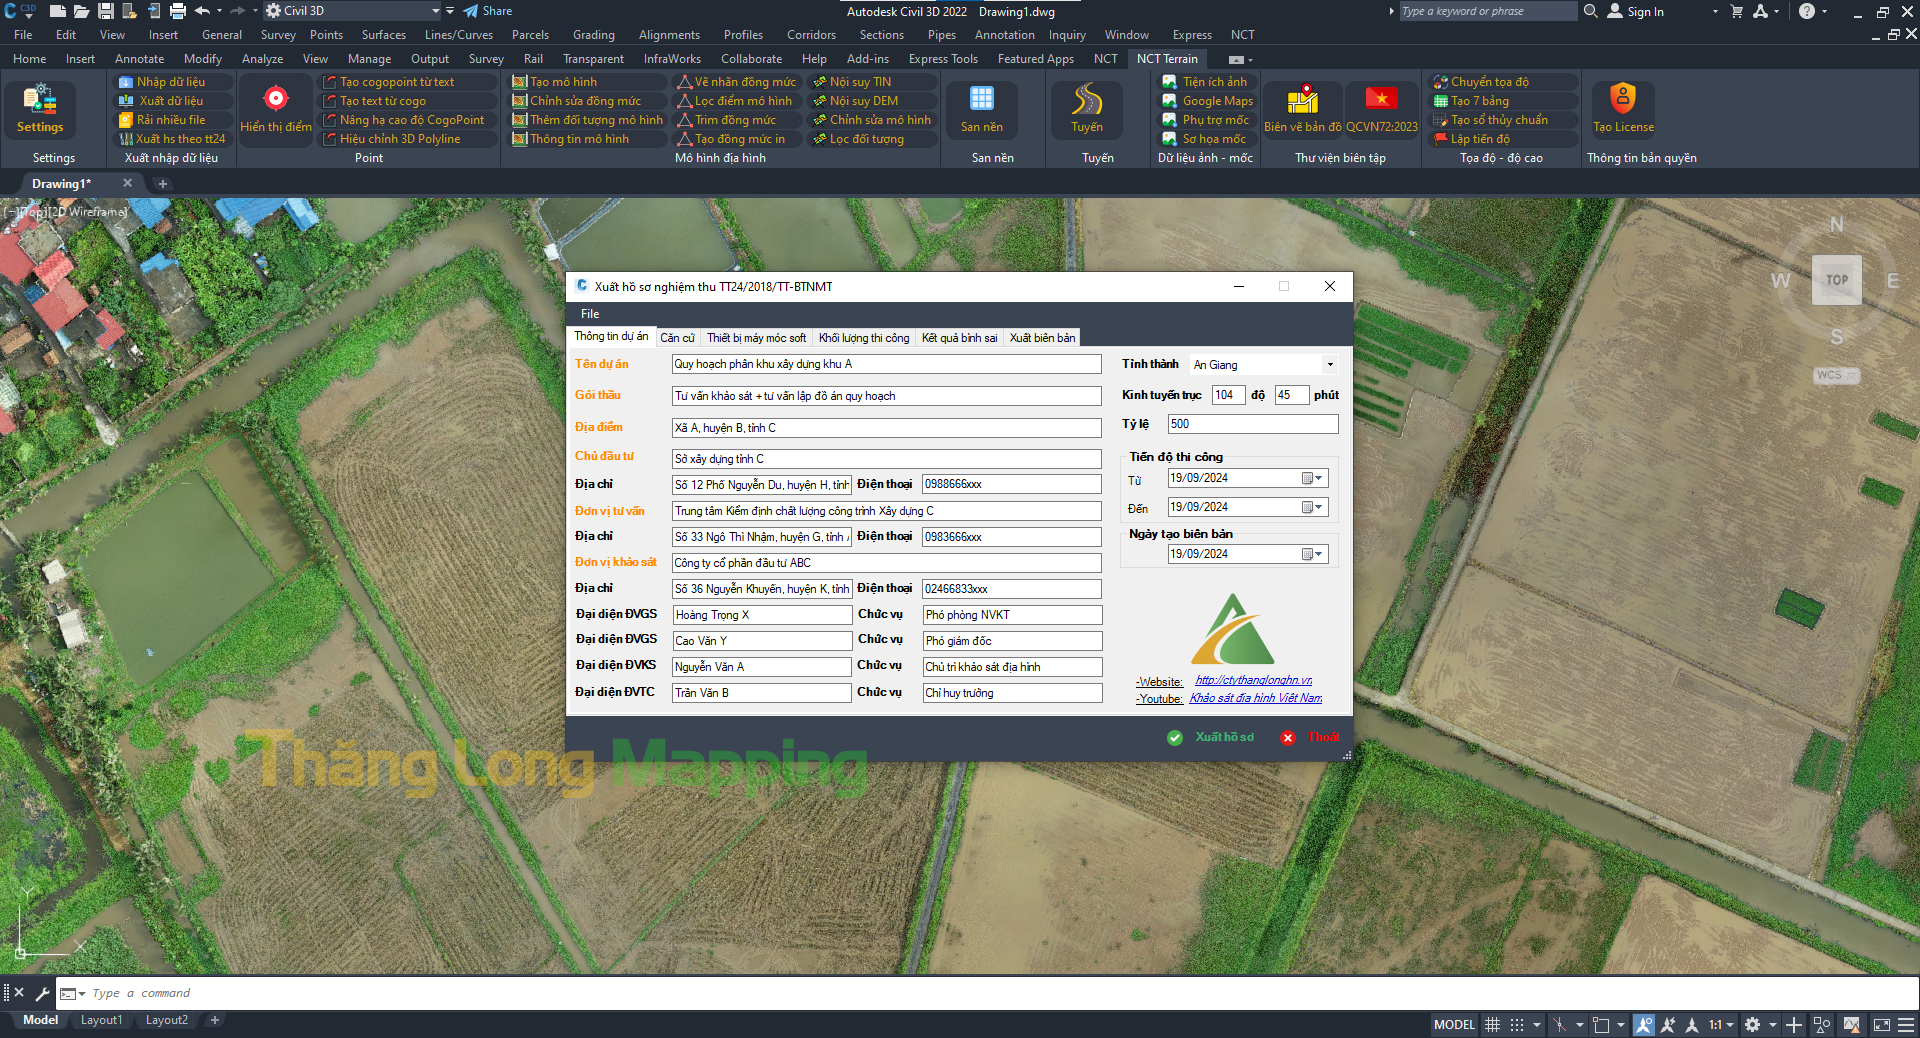Toggle snap mode in status bar
The image size is (1920, 1038).
1517,1025
